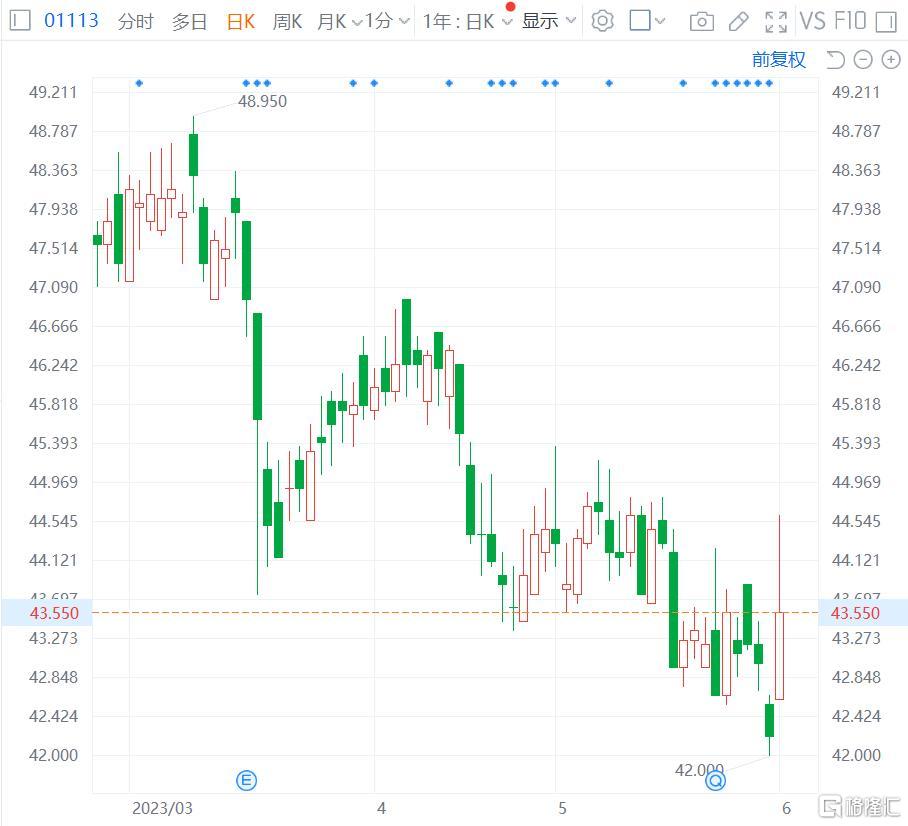Click the 2023/03 date axis label
The image size is (908, 826).
coord(162,808)
